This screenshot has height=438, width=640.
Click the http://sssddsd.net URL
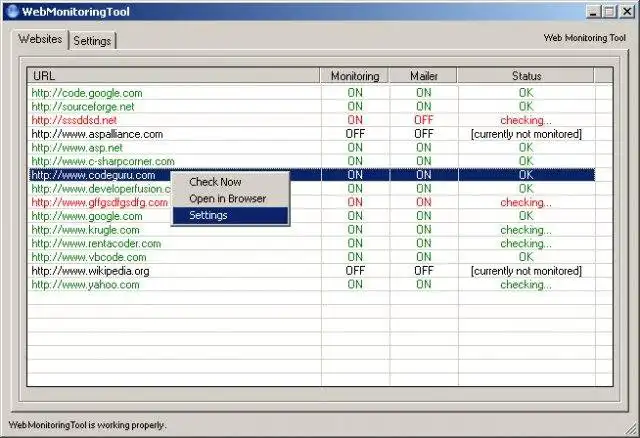click(74, 120)
